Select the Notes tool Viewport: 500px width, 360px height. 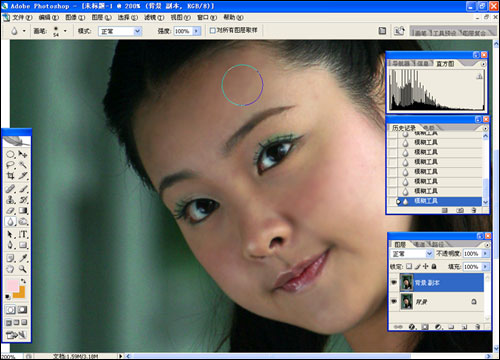point(10,258)
